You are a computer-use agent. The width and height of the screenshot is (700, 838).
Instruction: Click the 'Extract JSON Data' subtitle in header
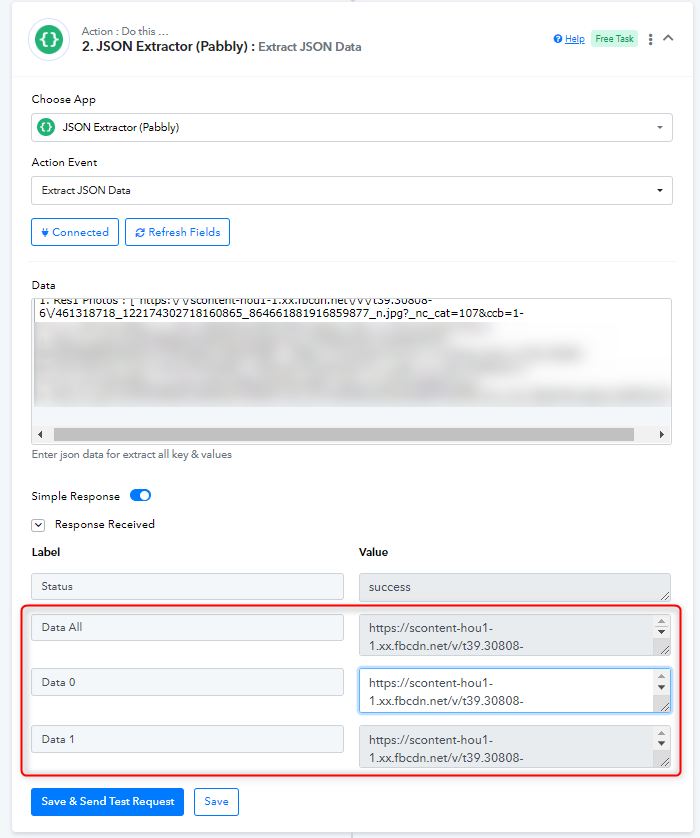click(310, 47)
